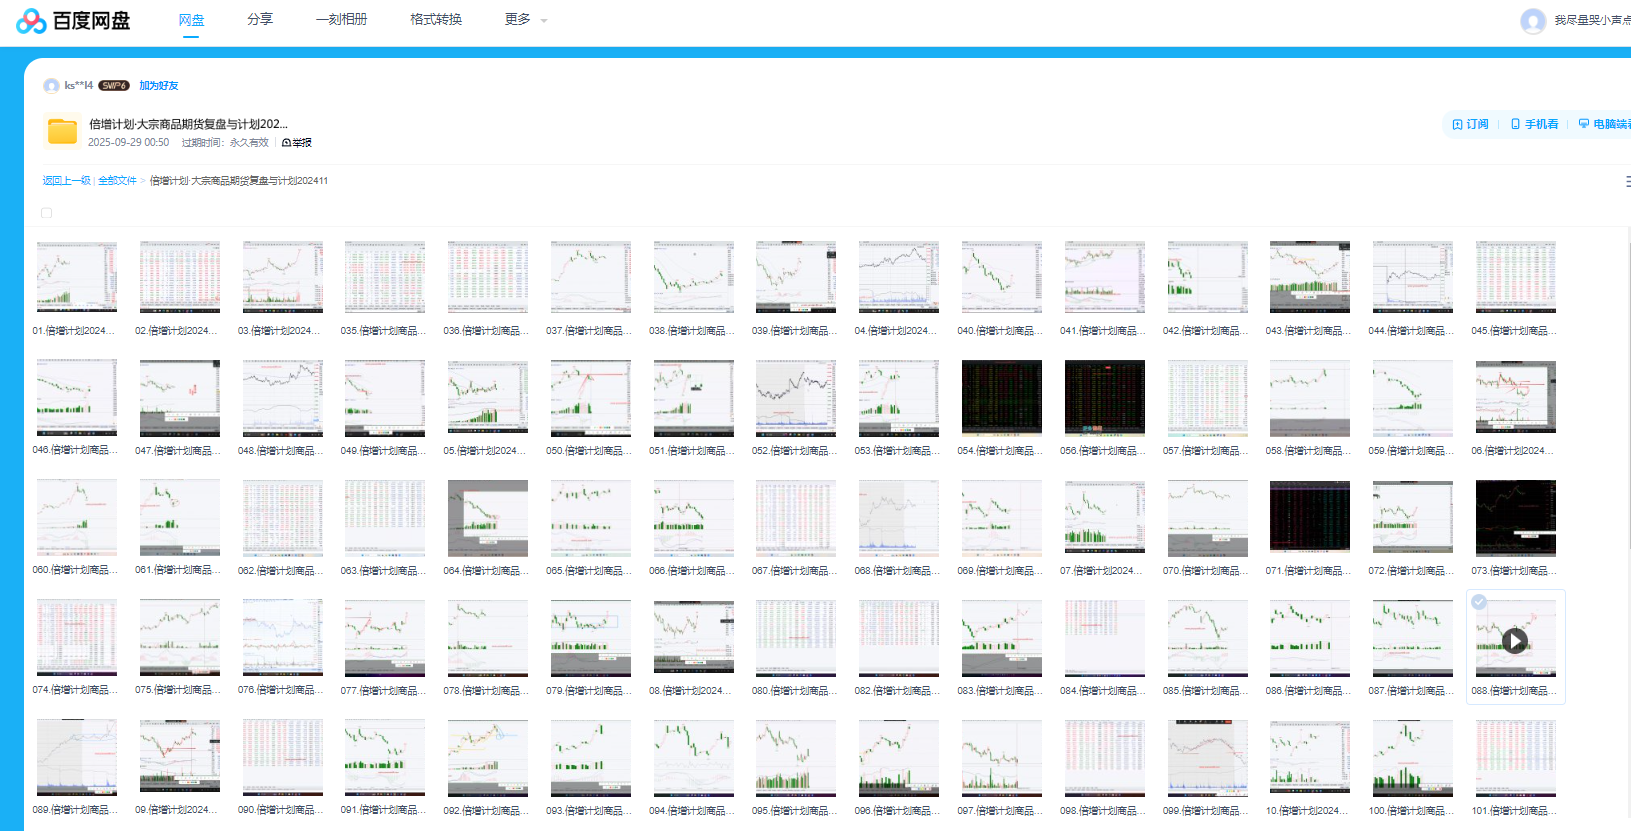1631x831 pixels.
Task: Uncheck the selected file 088 checkbox
Action: tap(1479, 602)
